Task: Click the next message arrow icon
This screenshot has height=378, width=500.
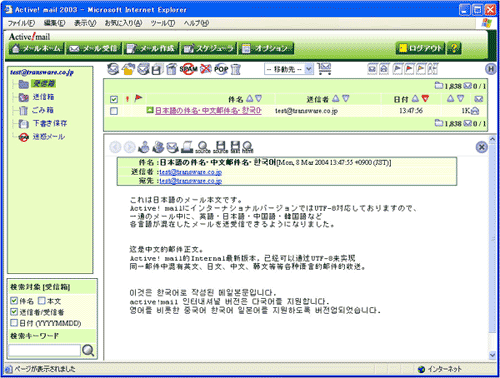Action: point(130,147)
